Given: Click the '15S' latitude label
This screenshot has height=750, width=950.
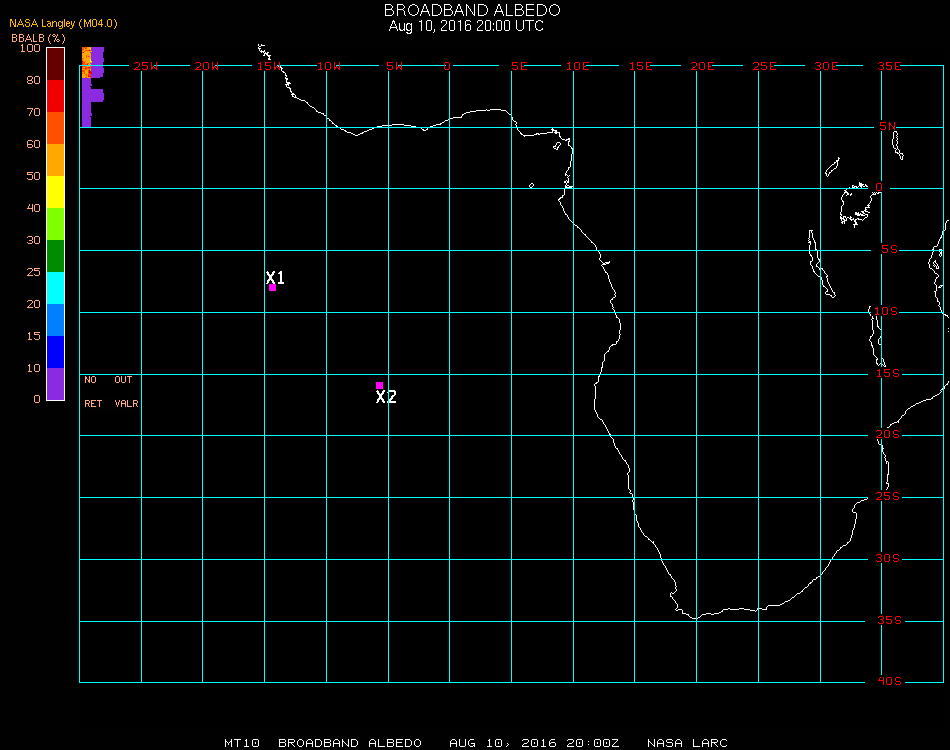Looking at the screenshot, I should 888,373.
